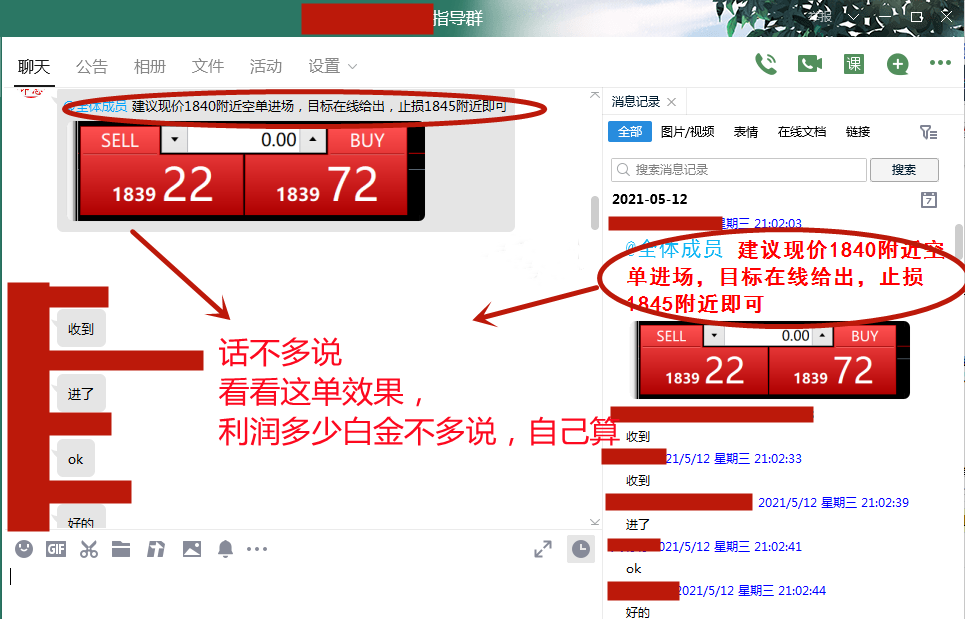Open the 相册 tab
The image size is (965, 619).
[150, 66]
